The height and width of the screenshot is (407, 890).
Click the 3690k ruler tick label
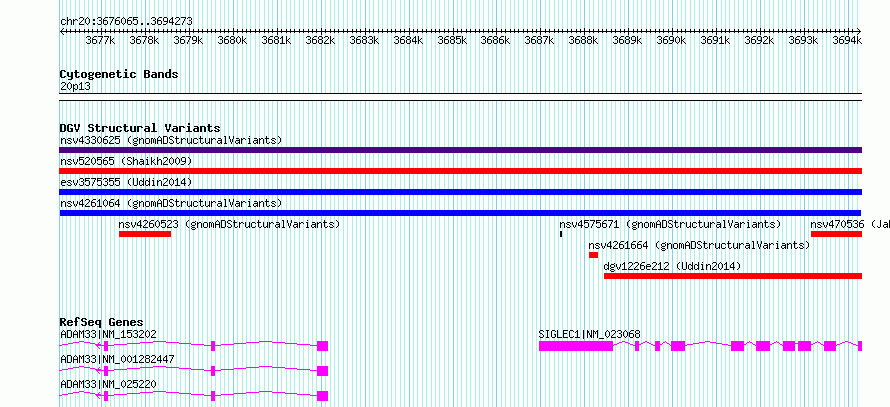point(671,41)
